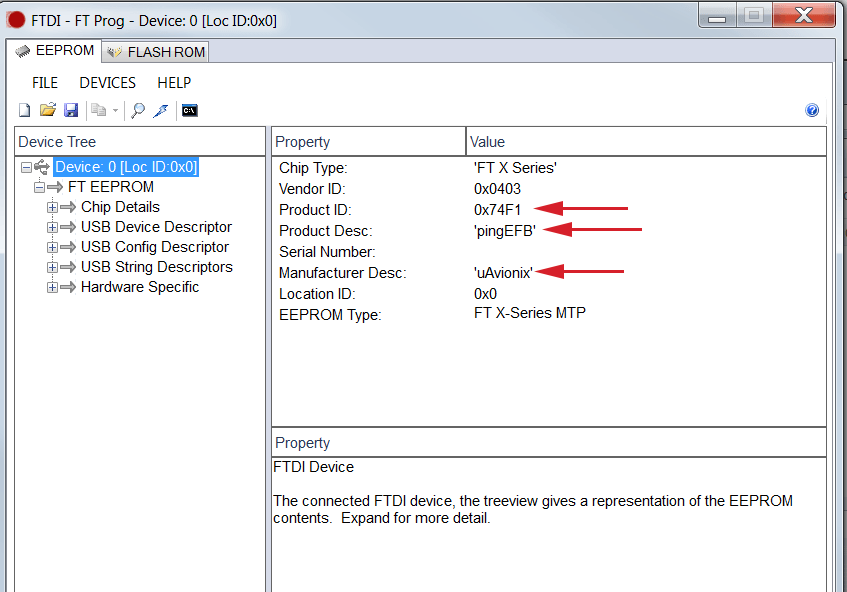The image size is (847, 592).
Task: Select the Vendor ID: property row
Action: [x=549, y=189]
